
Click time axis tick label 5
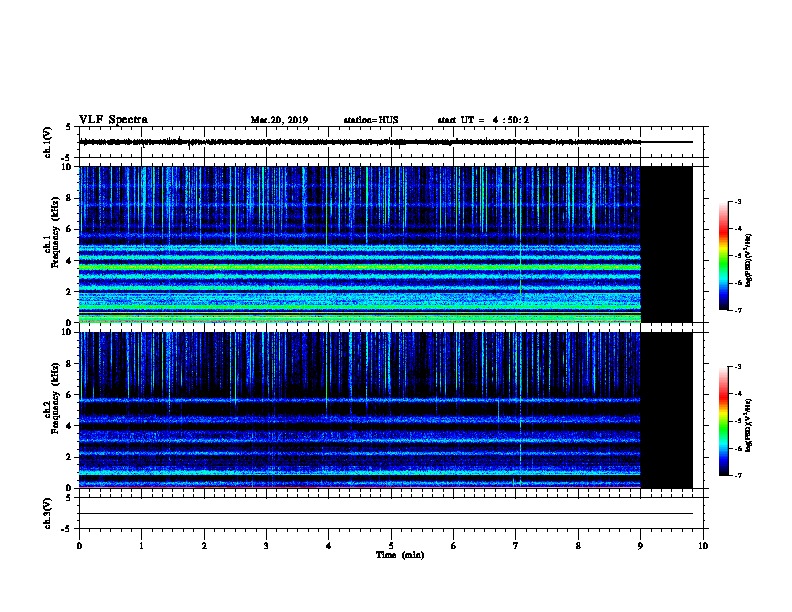tap(391, 546)
